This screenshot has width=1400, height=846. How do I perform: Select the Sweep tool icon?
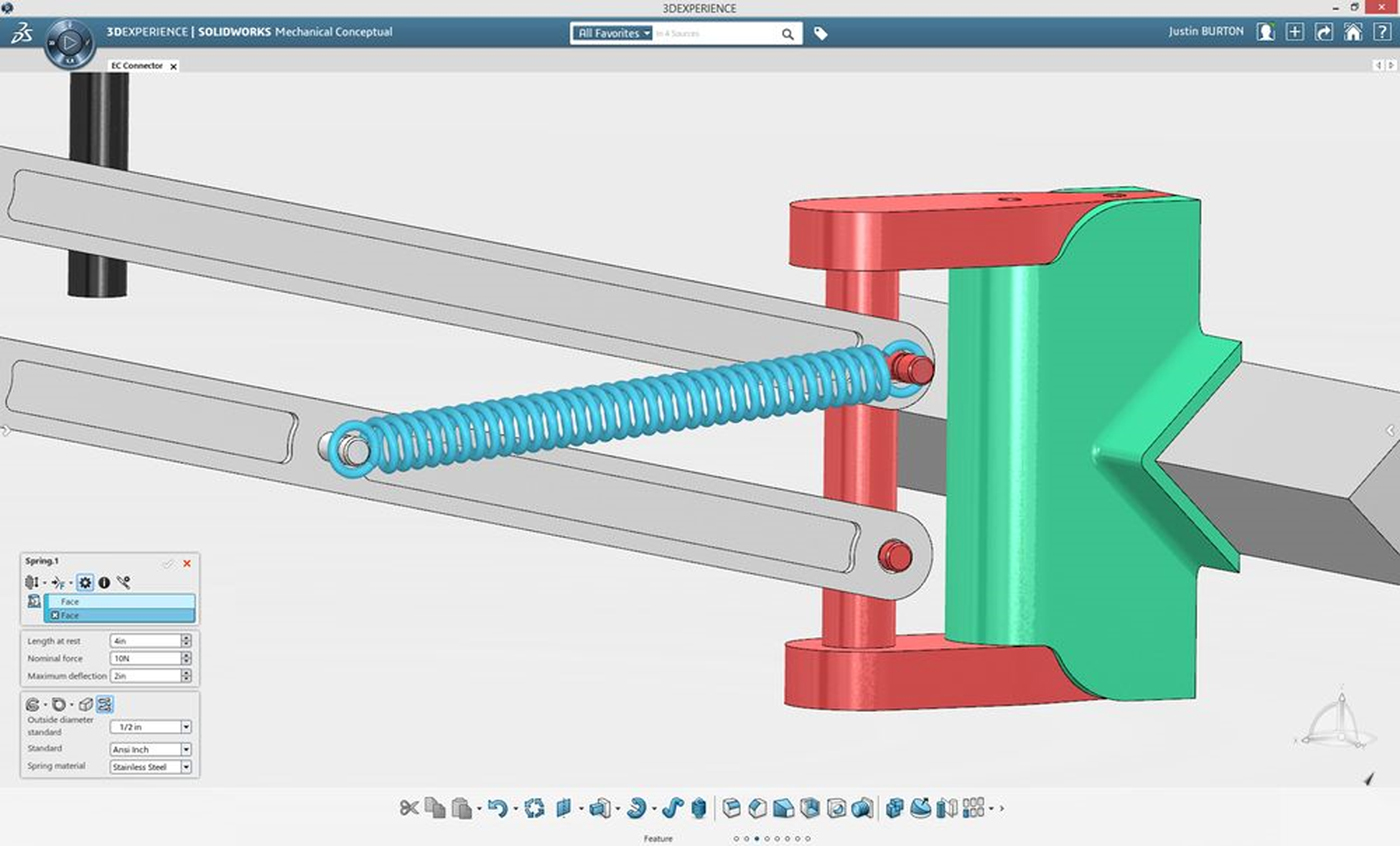672,808
